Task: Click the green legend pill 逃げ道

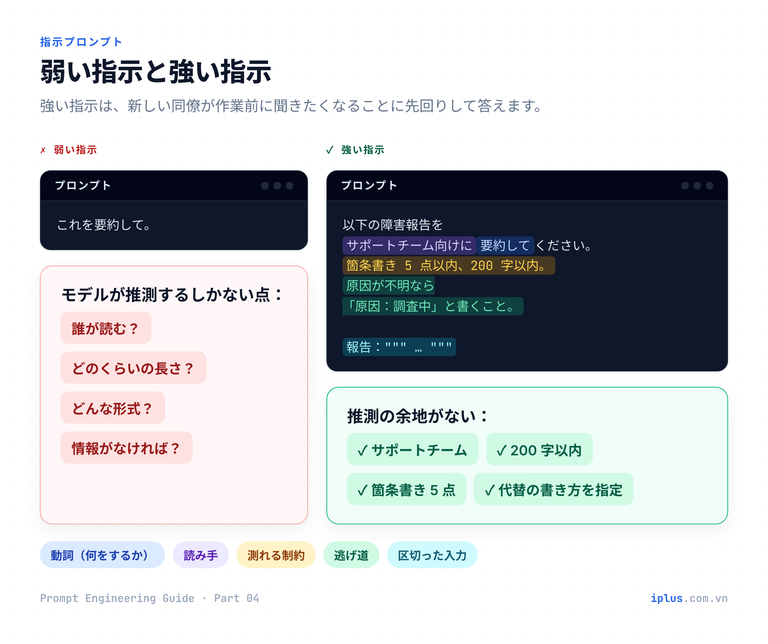Action: (x=351, y=555)
